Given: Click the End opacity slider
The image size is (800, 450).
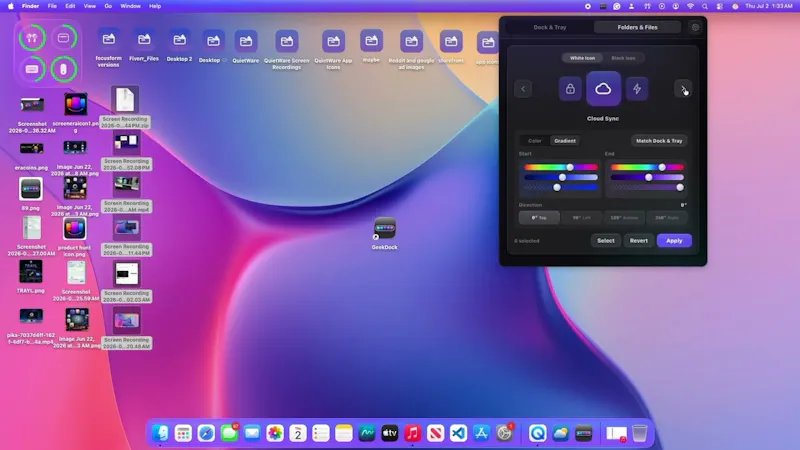Looking at the screenshot, I should pyautogui.click(x=647, y=187).
